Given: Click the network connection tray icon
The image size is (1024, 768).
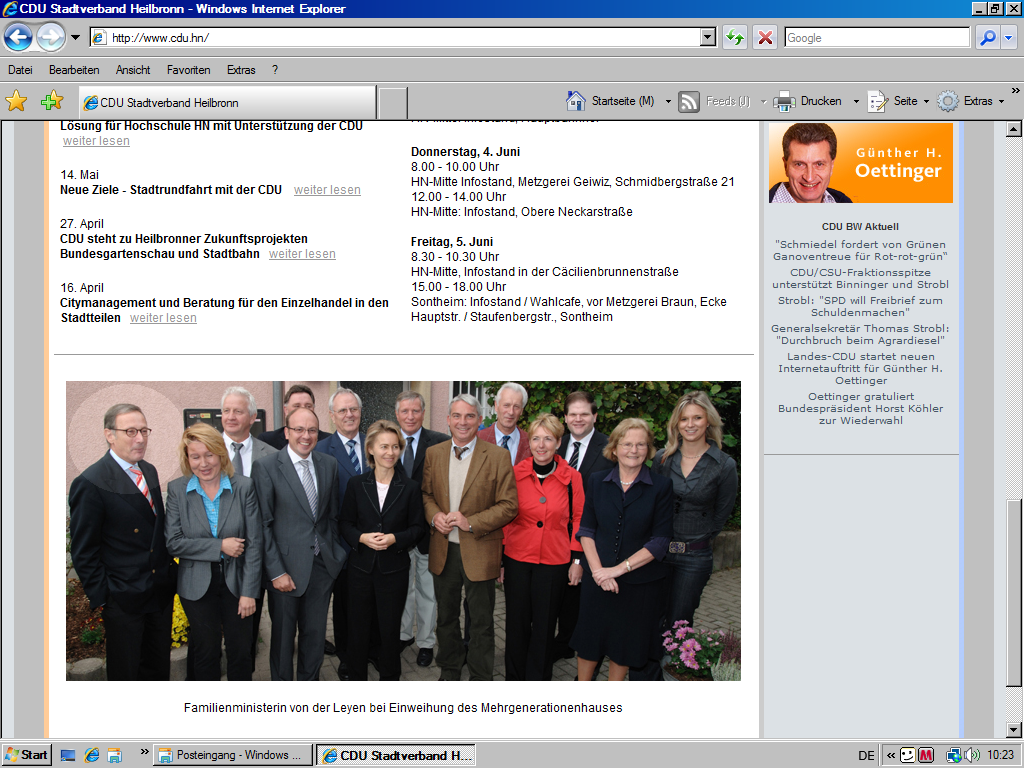Looking at the screenshot, I should click(x=954, y=756).
